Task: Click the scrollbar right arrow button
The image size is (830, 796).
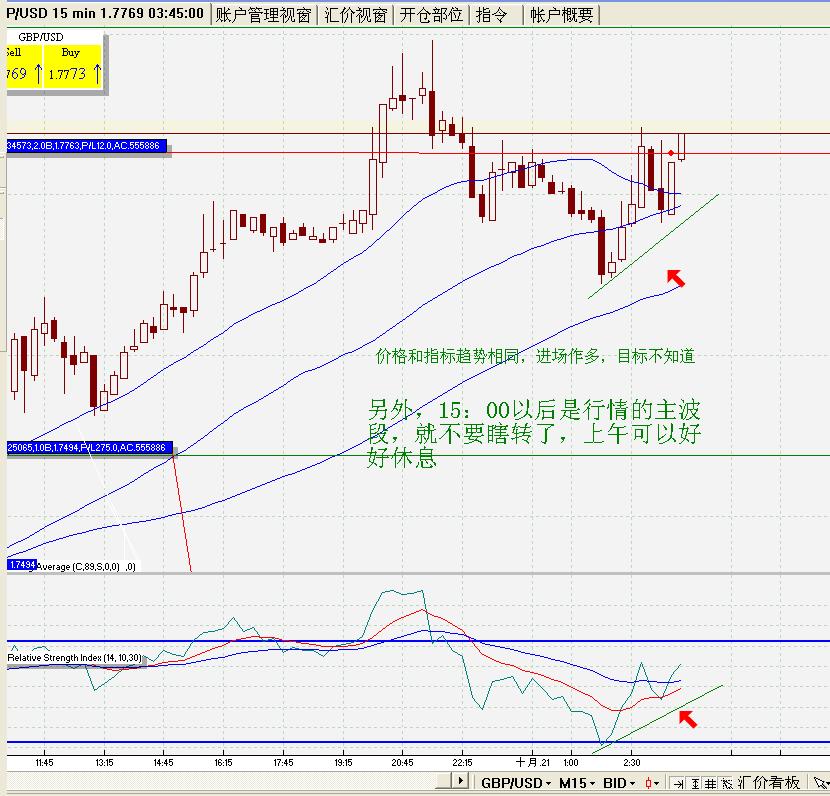Action: click(460, 780)
